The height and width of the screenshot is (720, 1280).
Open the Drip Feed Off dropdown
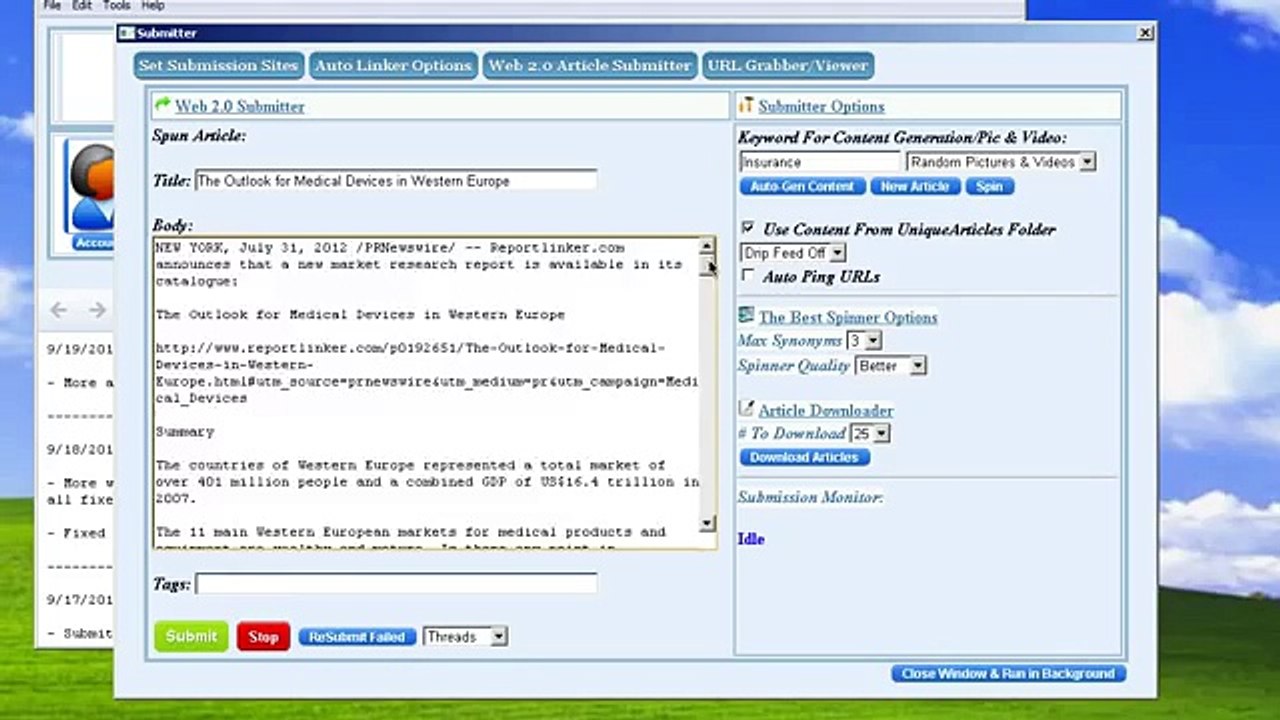793,253
